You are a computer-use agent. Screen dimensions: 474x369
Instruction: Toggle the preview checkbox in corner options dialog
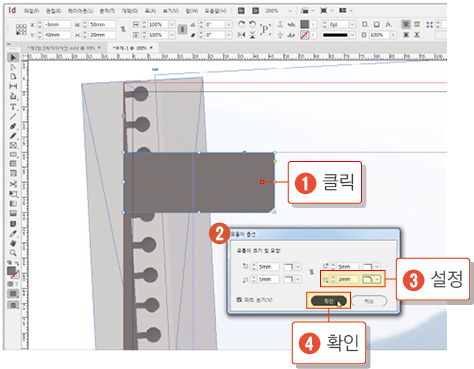tap(239, 300)
